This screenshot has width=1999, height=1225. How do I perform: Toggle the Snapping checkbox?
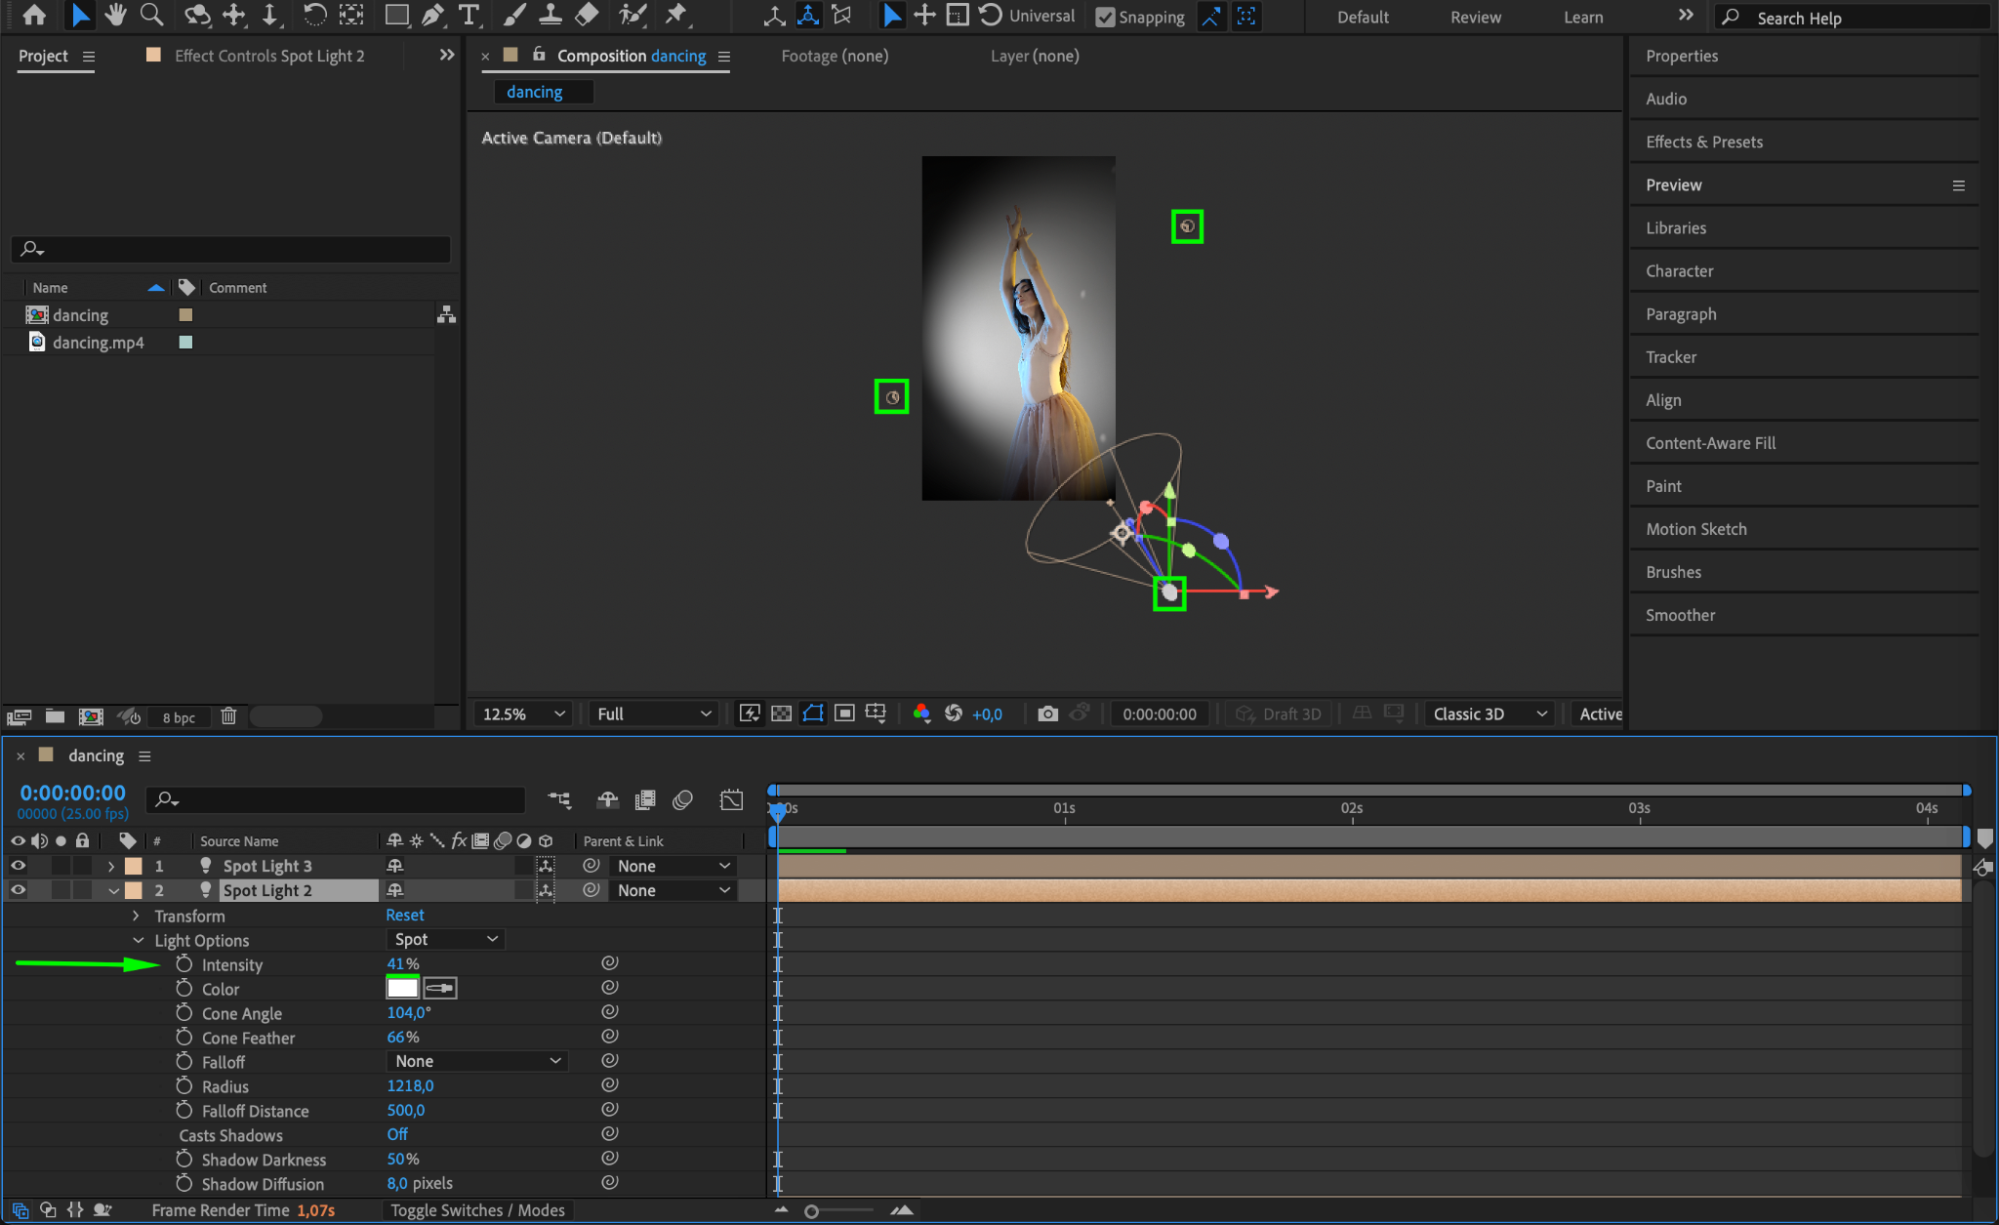(x=1105, y=17)
